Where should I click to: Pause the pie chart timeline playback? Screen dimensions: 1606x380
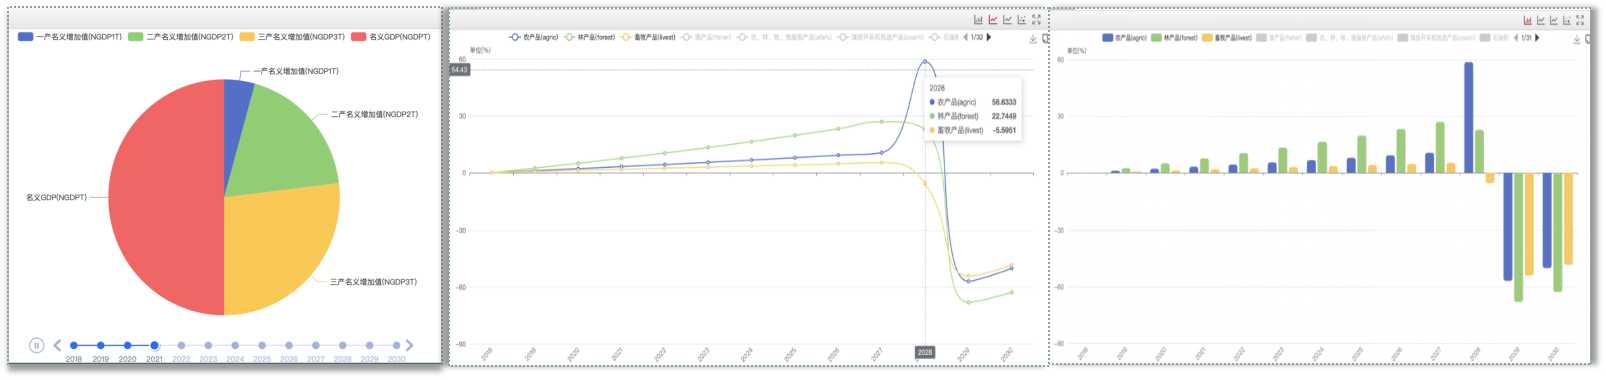36,345
